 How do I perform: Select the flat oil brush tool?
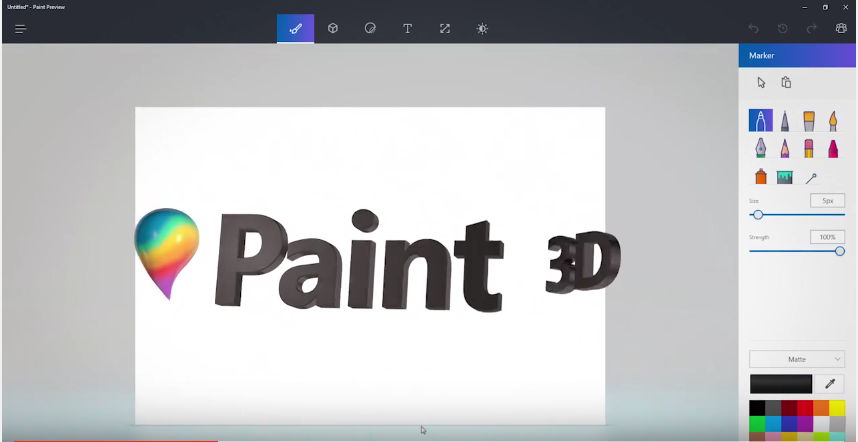[x=809, y=120]
